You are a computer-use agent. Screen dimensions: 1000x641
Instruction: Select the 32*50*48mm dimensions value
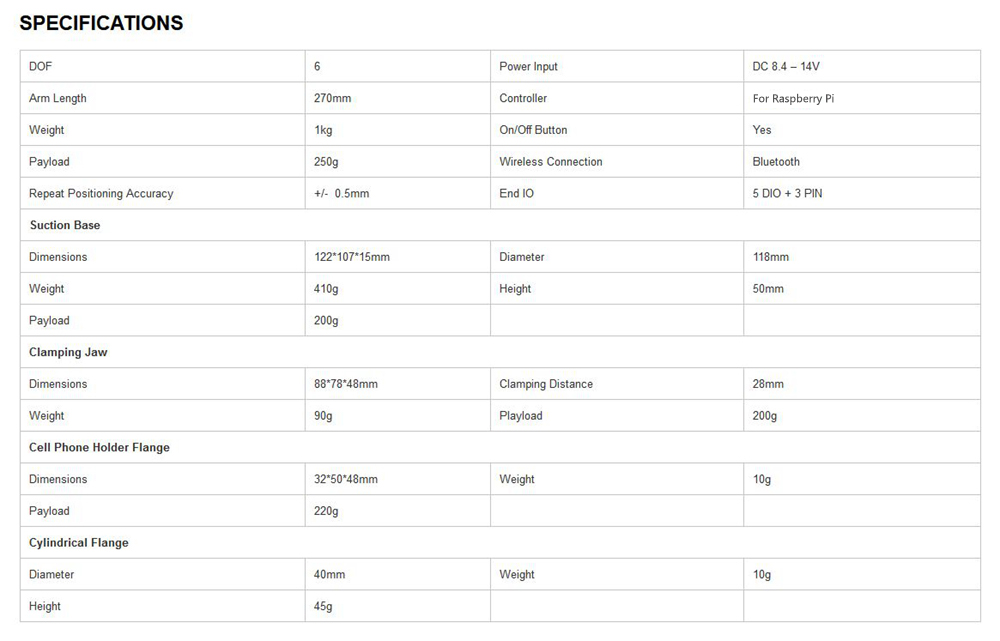[346, 480]
